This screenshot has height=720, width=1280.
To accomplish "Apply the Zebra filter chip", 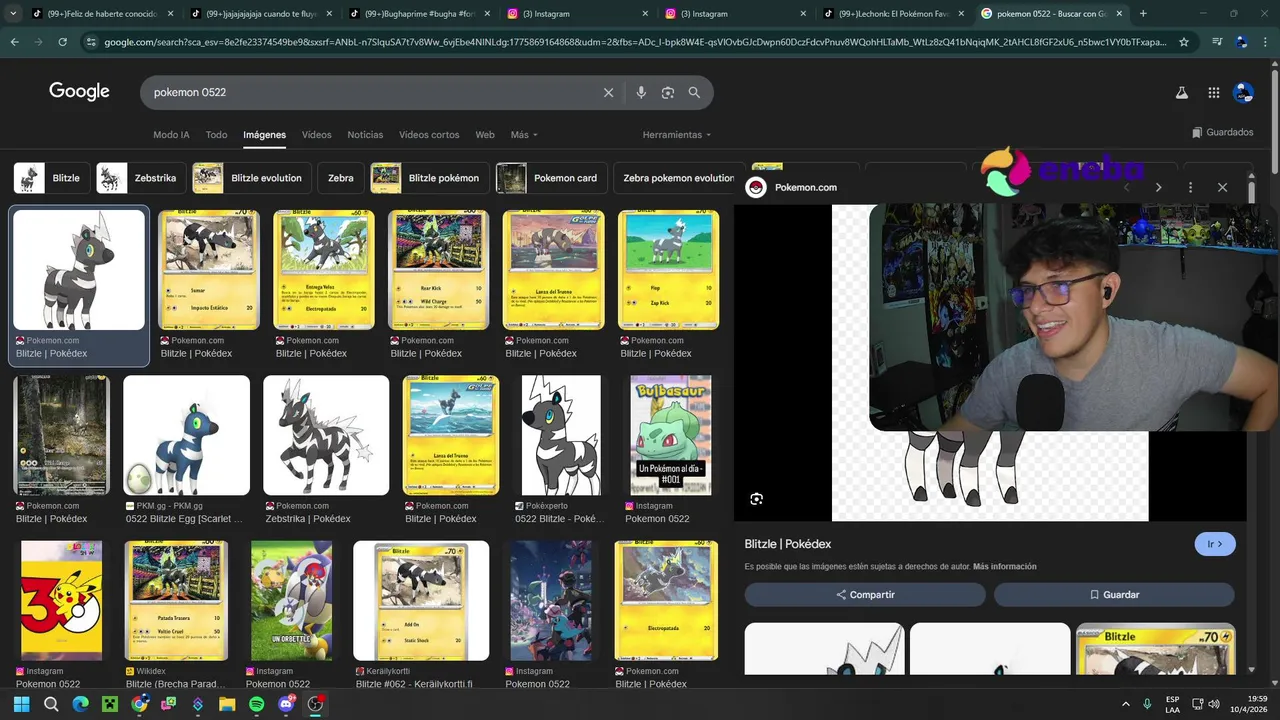I will pyautogui.click(x=341, y=178).
